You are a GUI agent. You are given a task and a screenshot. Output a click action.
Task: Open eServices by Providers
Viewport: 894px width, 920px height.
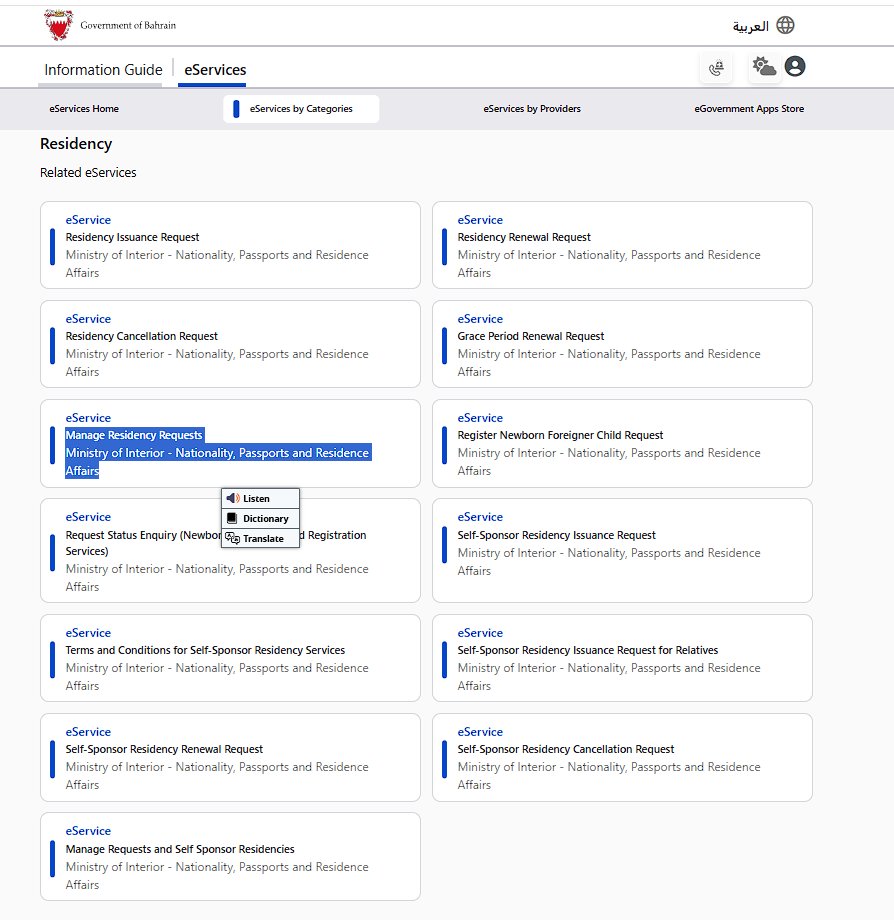click(532, 108)
